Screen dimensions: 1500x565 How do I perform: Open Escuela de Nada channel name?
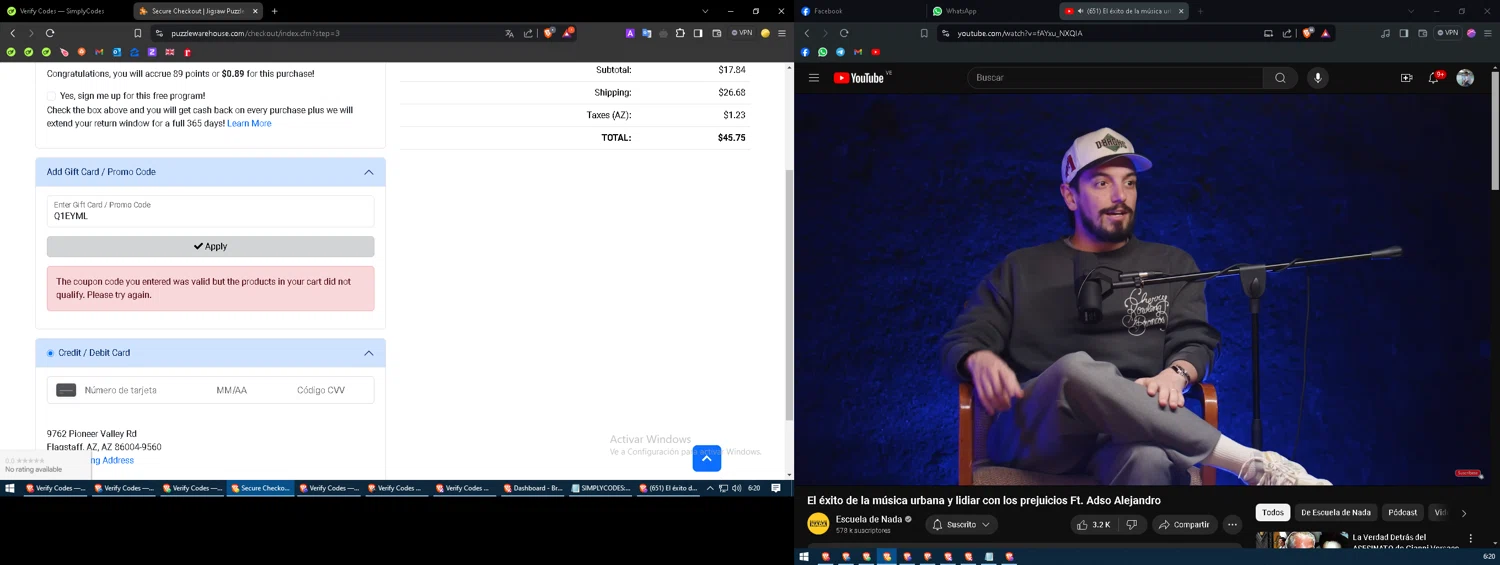tap(869, 519)
